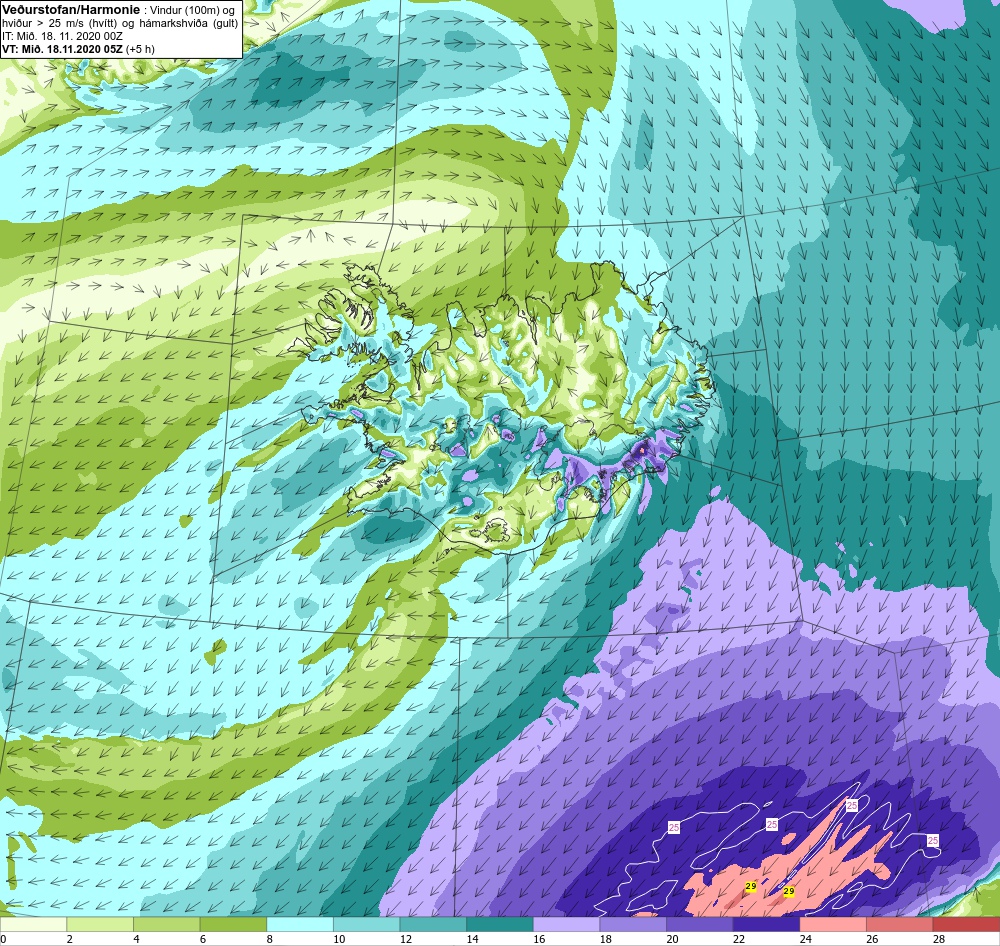This screenshot has width=1000, height=946.
Task: Click the leftmost white '25' gust contour label
Action: [674, 827]
